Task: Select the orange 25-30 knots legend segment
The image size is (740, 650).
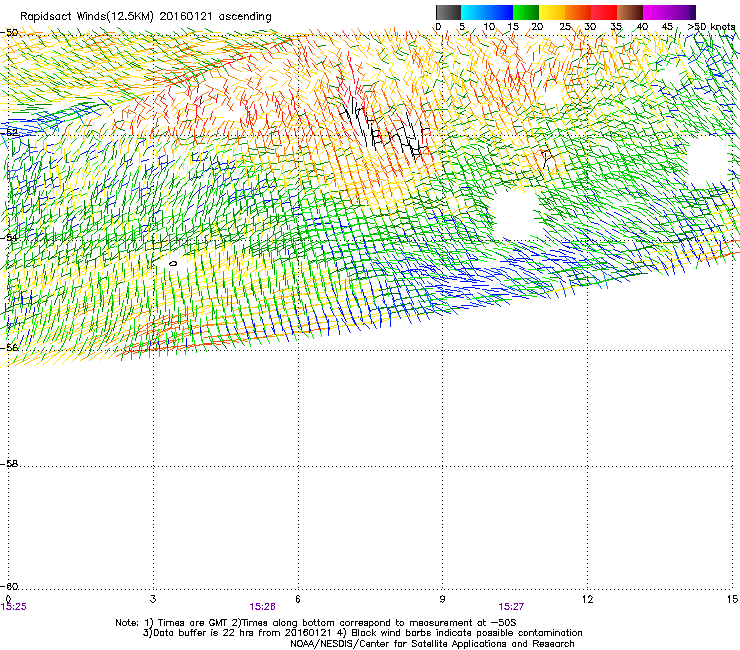Action: (x=578, y=12)
